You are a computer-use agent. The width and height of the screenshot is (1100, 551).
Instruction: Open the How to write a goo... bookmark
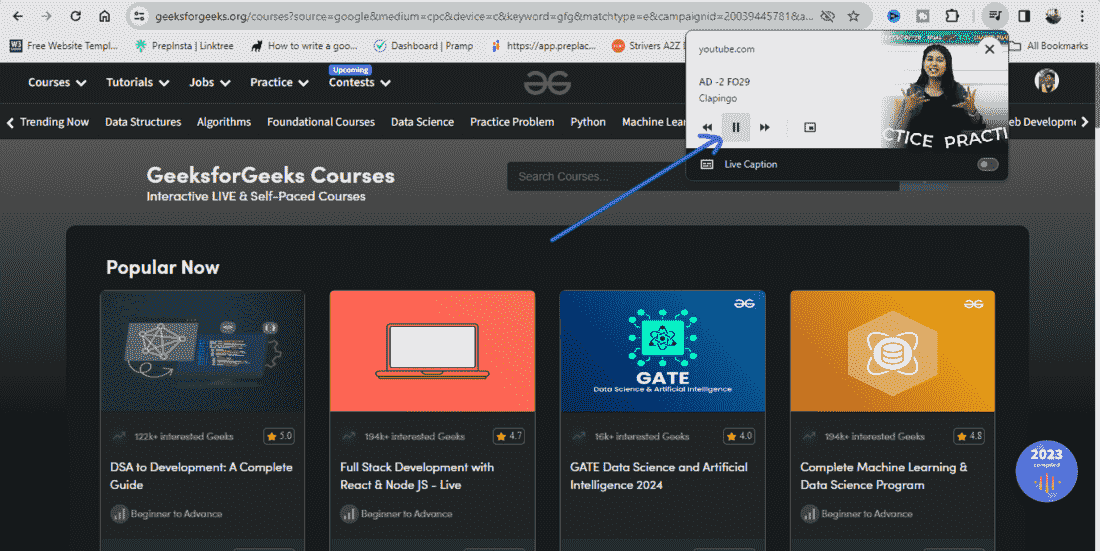coord(304,46)
